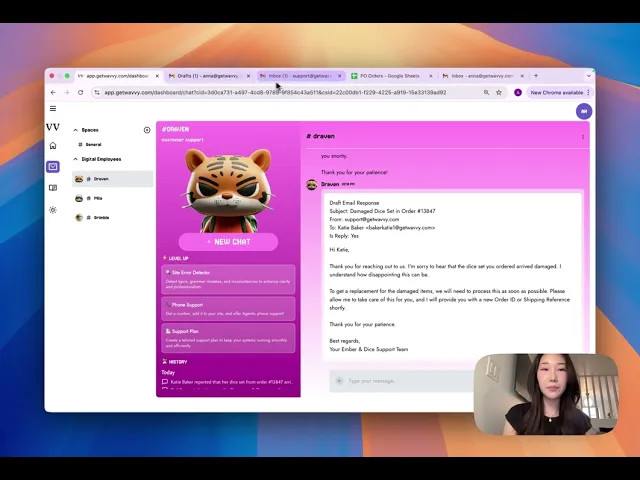The height and width of the screenshot is (480, 640).
Task: Click the webcam video overlay of presenter
Action: pos(546,394)
